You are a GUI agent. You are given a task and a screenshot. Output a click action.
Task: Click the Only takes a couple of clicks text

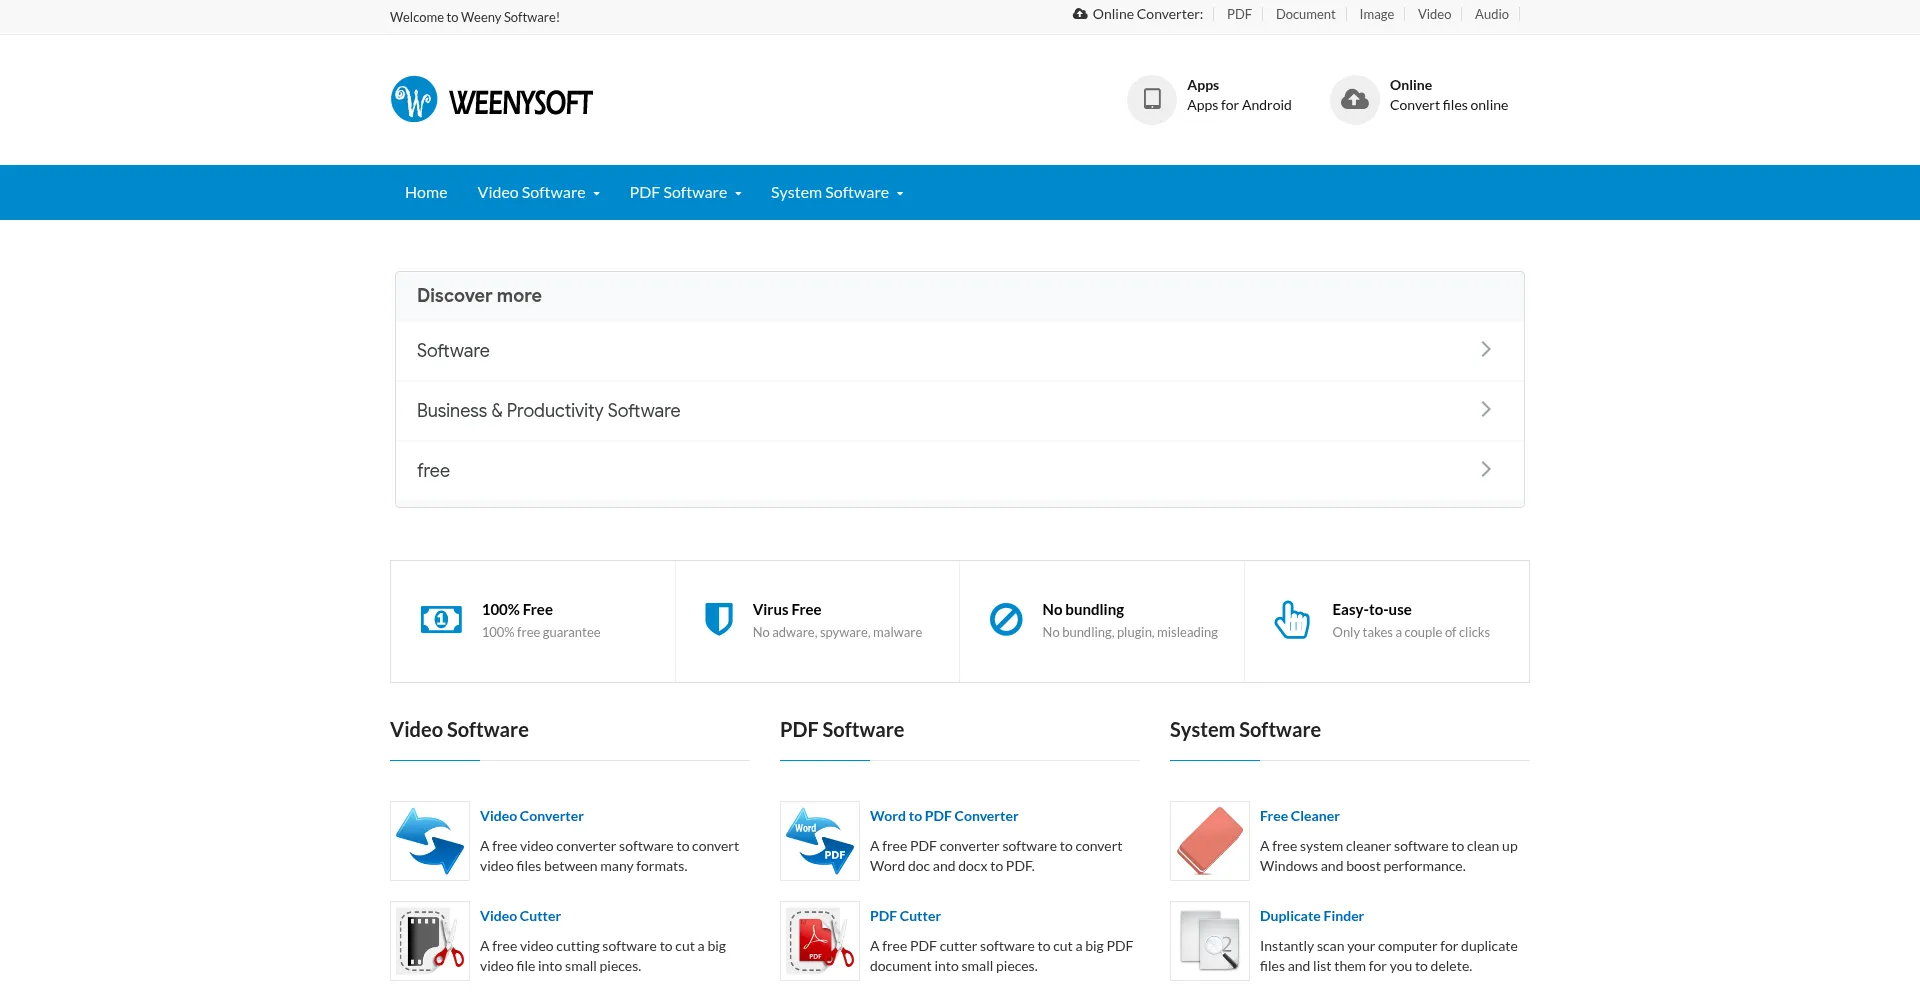click(x=1411, y=632)
